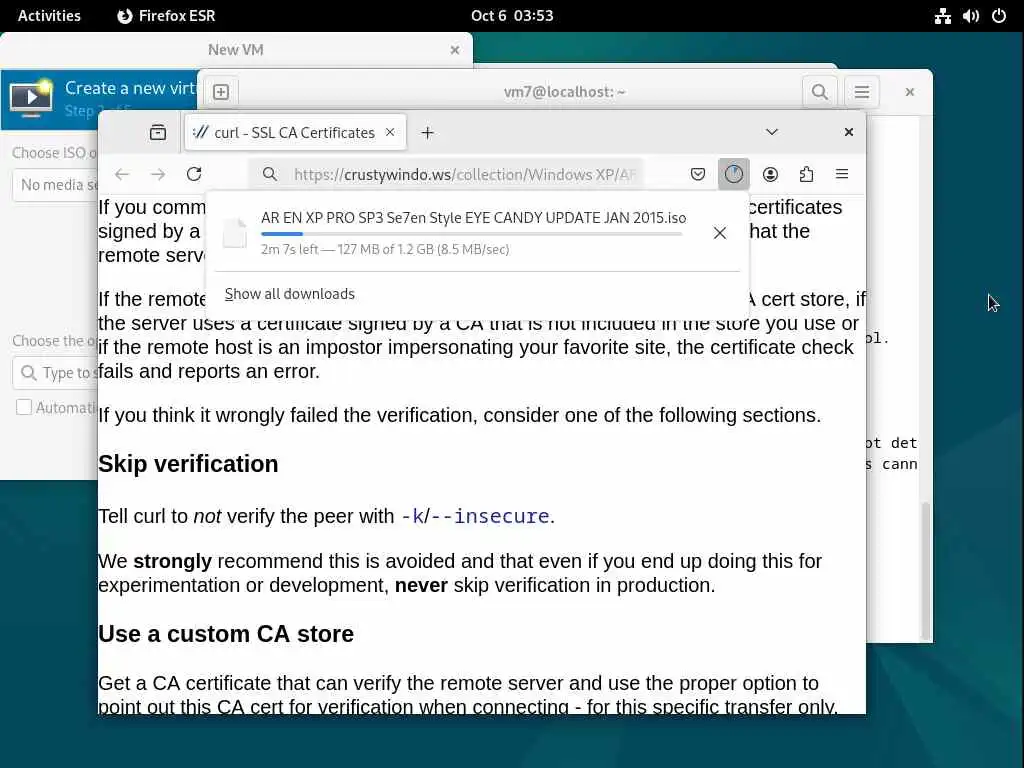
Task: Close the curl - SSL CA Certificates tab
Action: point(390,132)
